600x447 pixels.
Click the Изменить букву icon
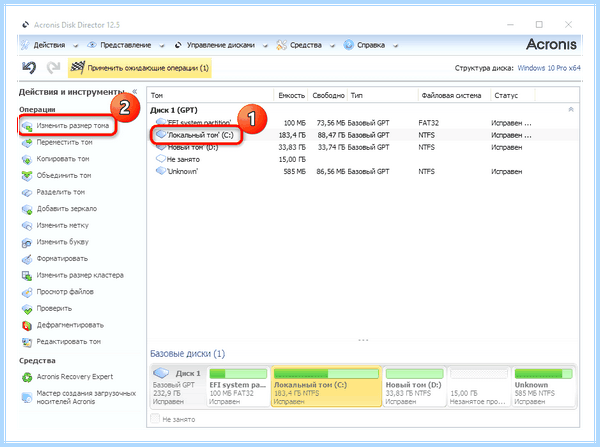click(27, 243)
